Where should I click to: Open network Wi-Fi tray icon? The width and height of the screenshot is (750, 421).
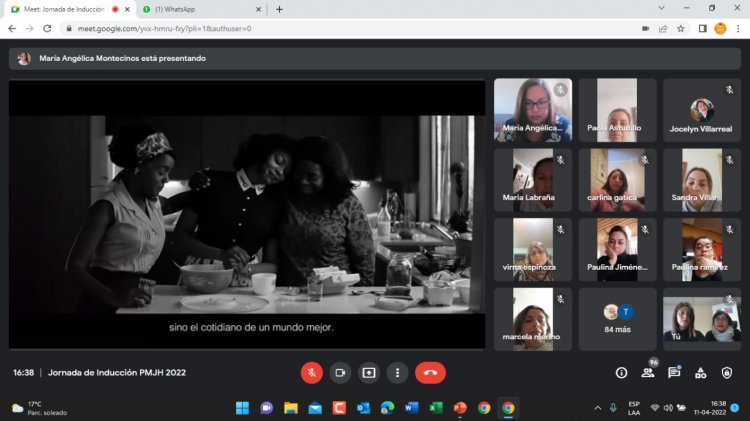[655, 408]
